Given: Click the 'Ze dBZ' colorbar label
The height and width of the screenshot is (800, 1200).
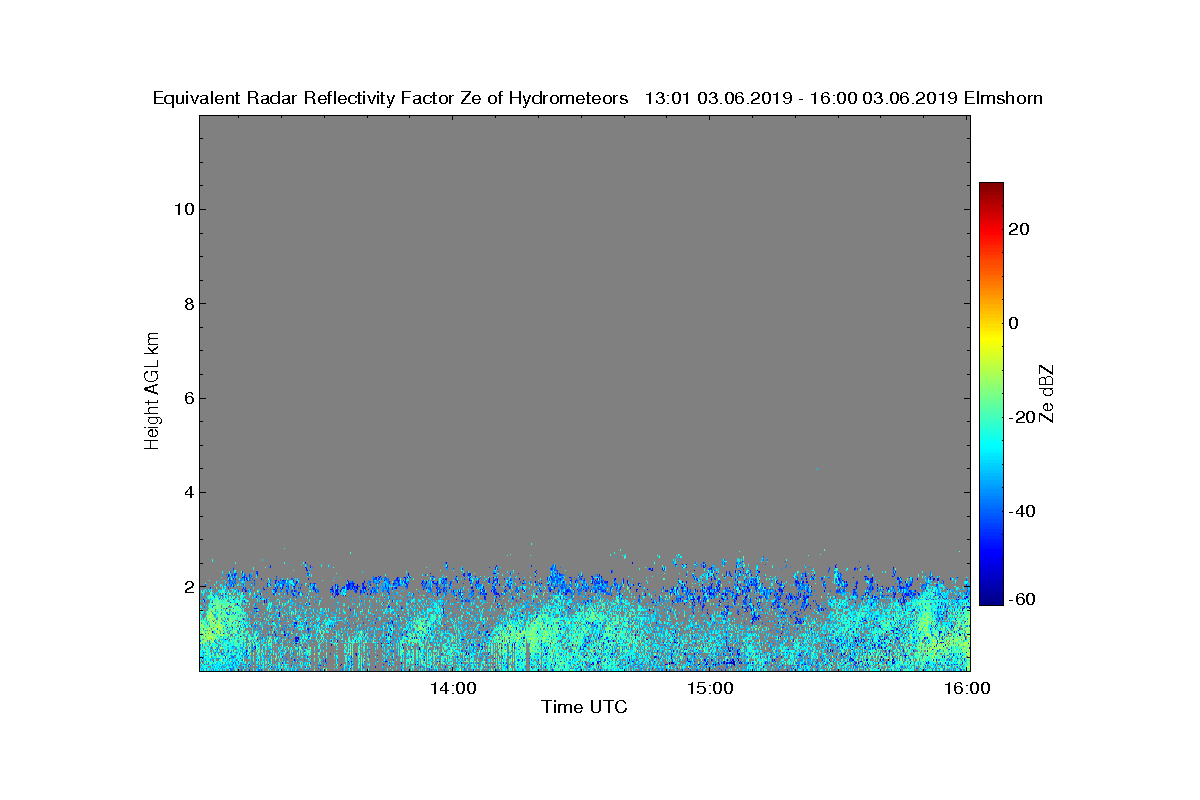Looking at the screenshot, I should click(x=1047, y=393).
